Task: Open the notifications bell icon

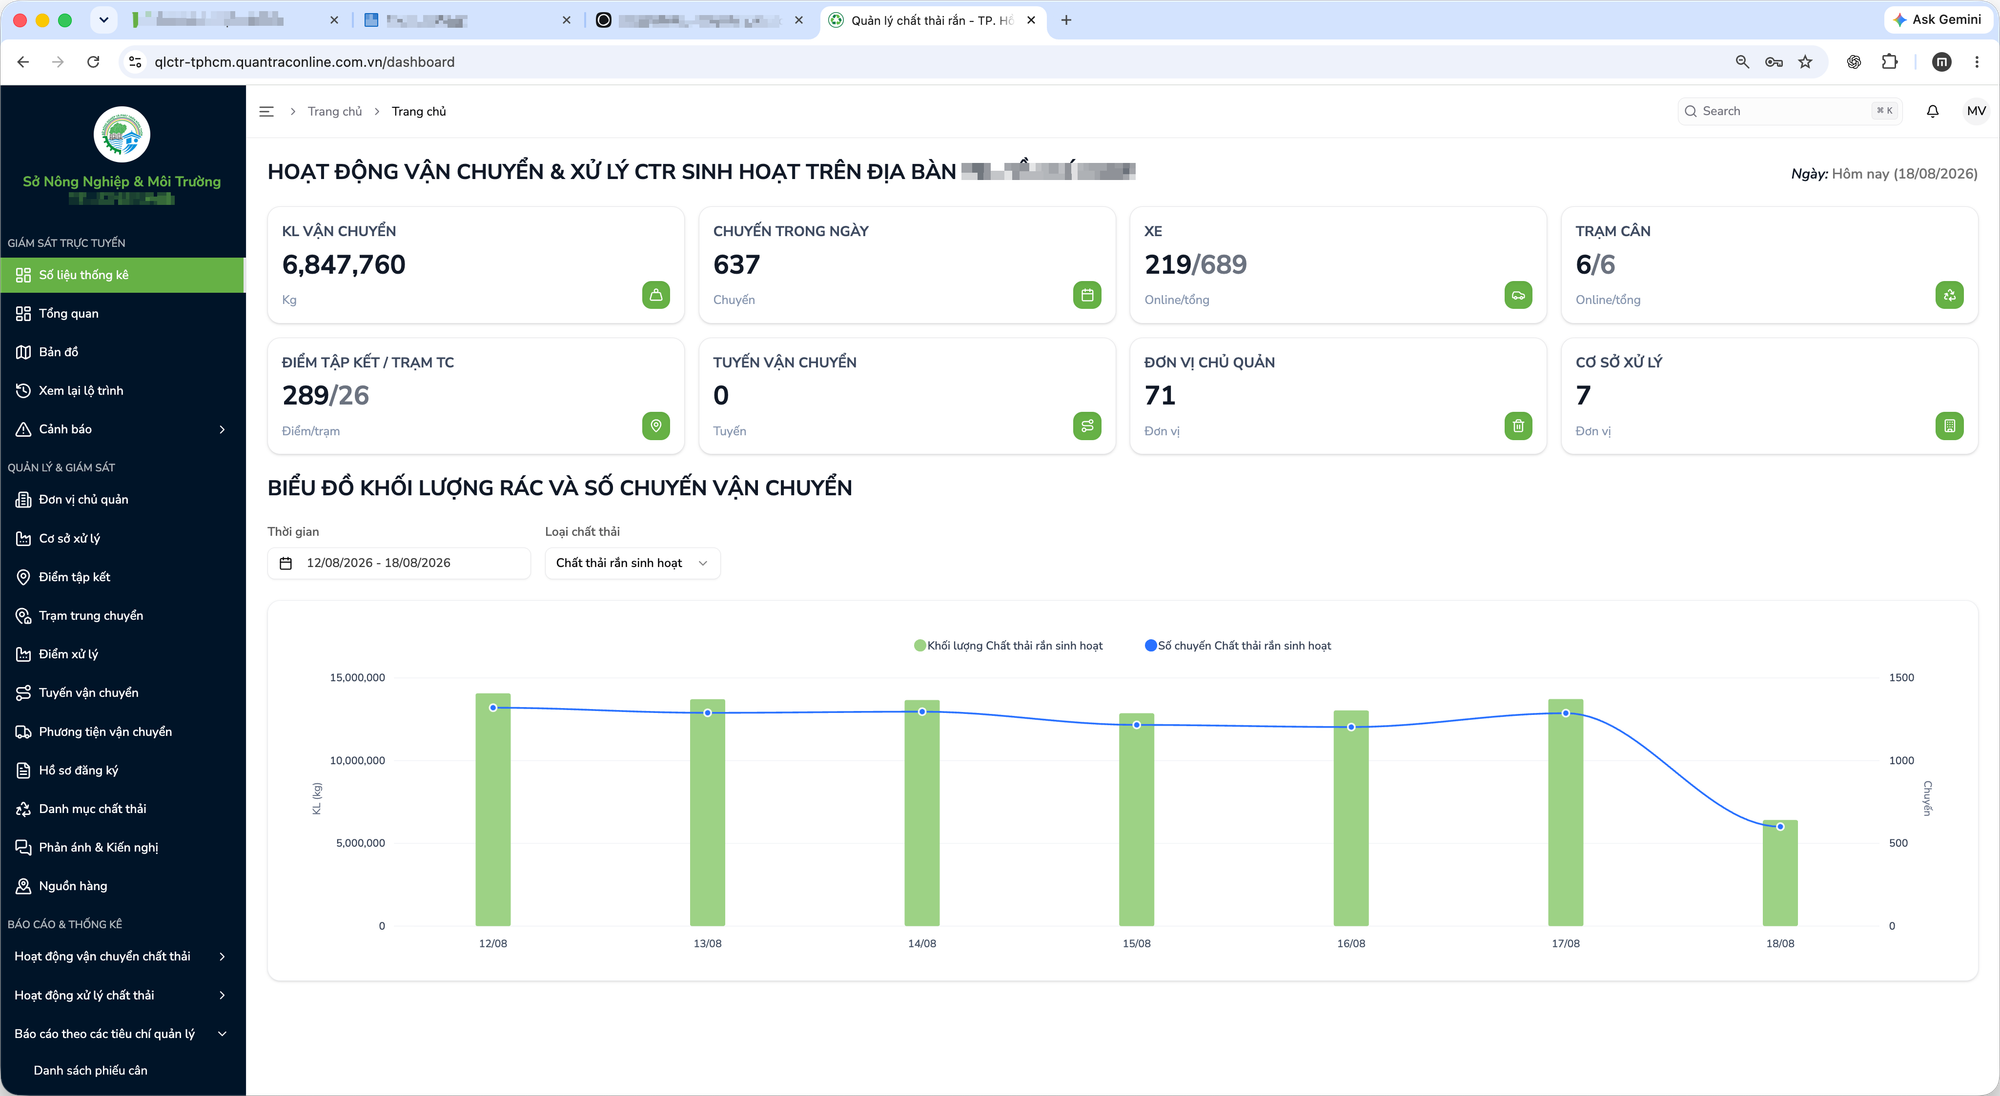Action: click(1932, 111)
